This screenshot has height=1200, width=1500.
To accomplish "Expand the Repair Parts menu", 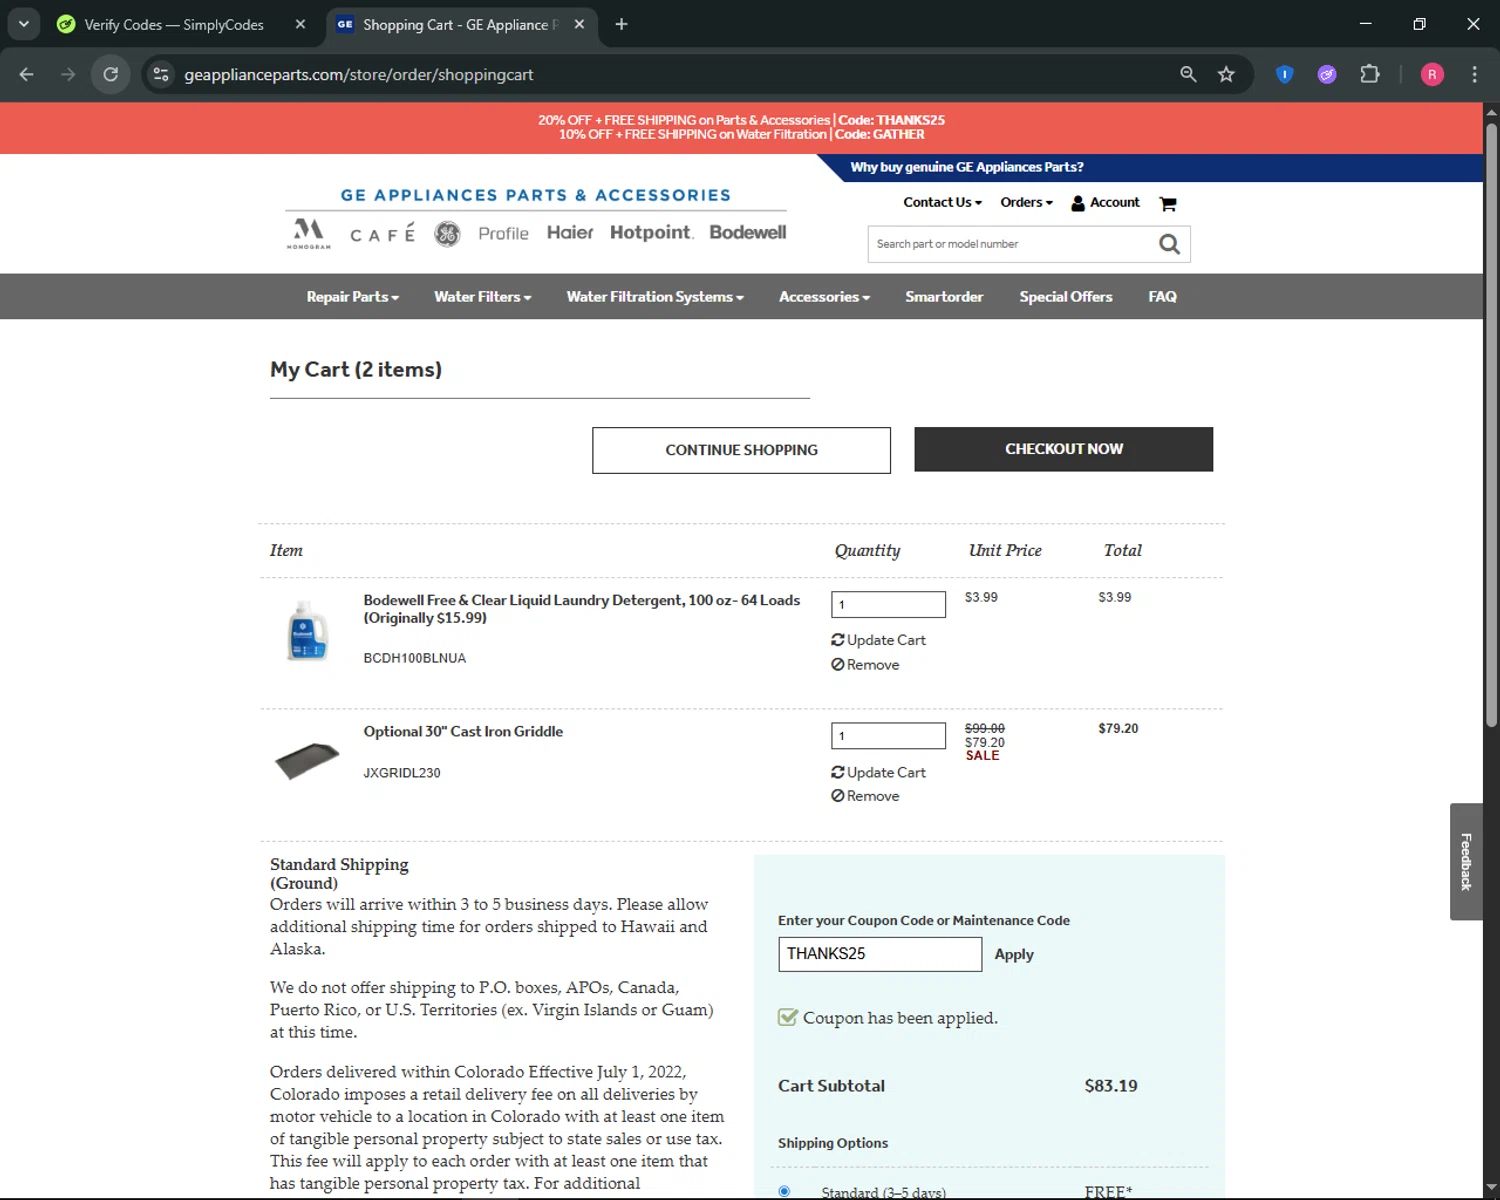I will 352,297.
